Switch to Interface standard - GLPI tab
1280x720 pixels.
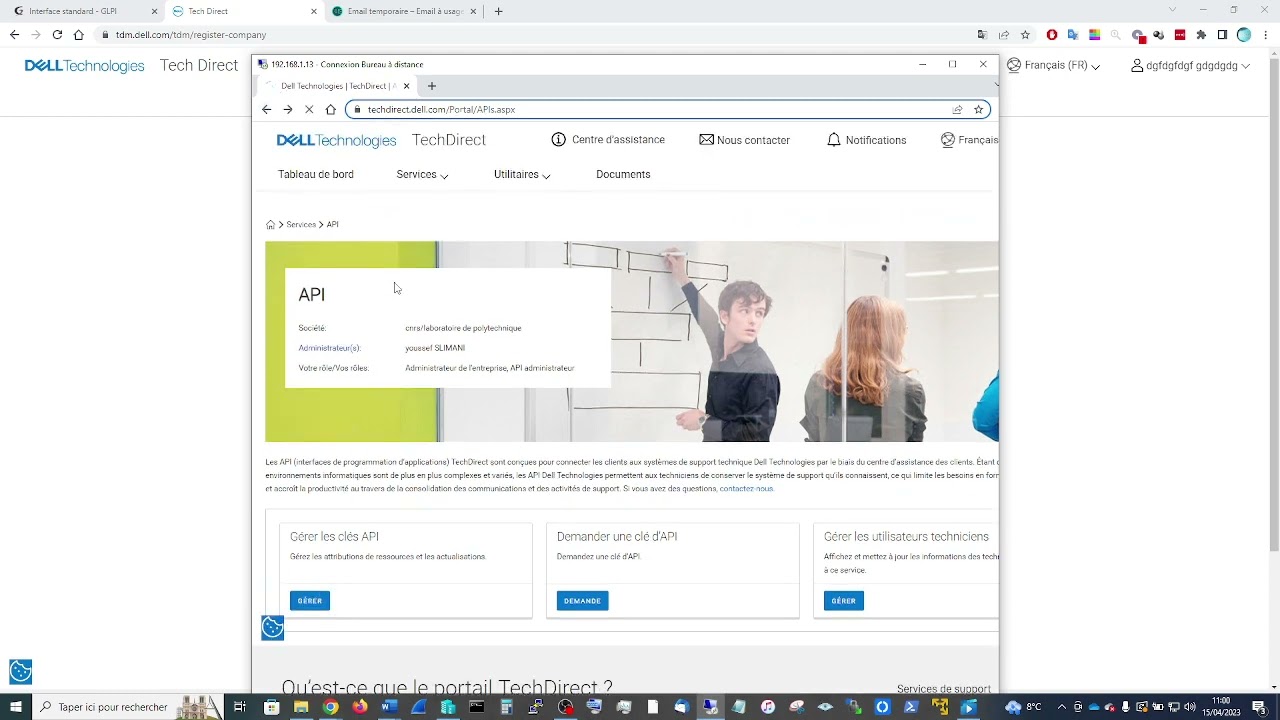point(86,11)
